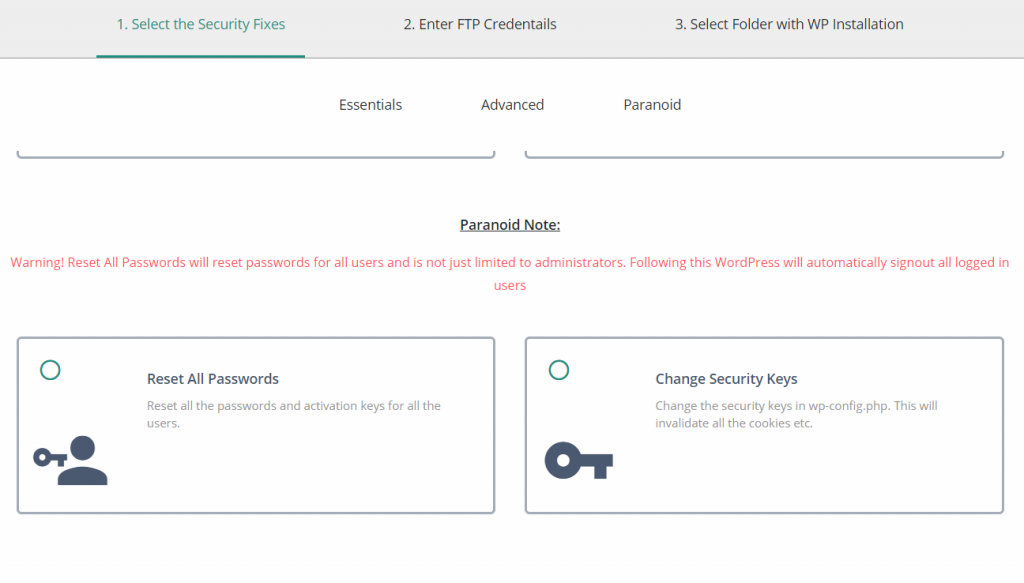Click the Reset All Passwords title
1024x583 pixels.
[213, 379]
